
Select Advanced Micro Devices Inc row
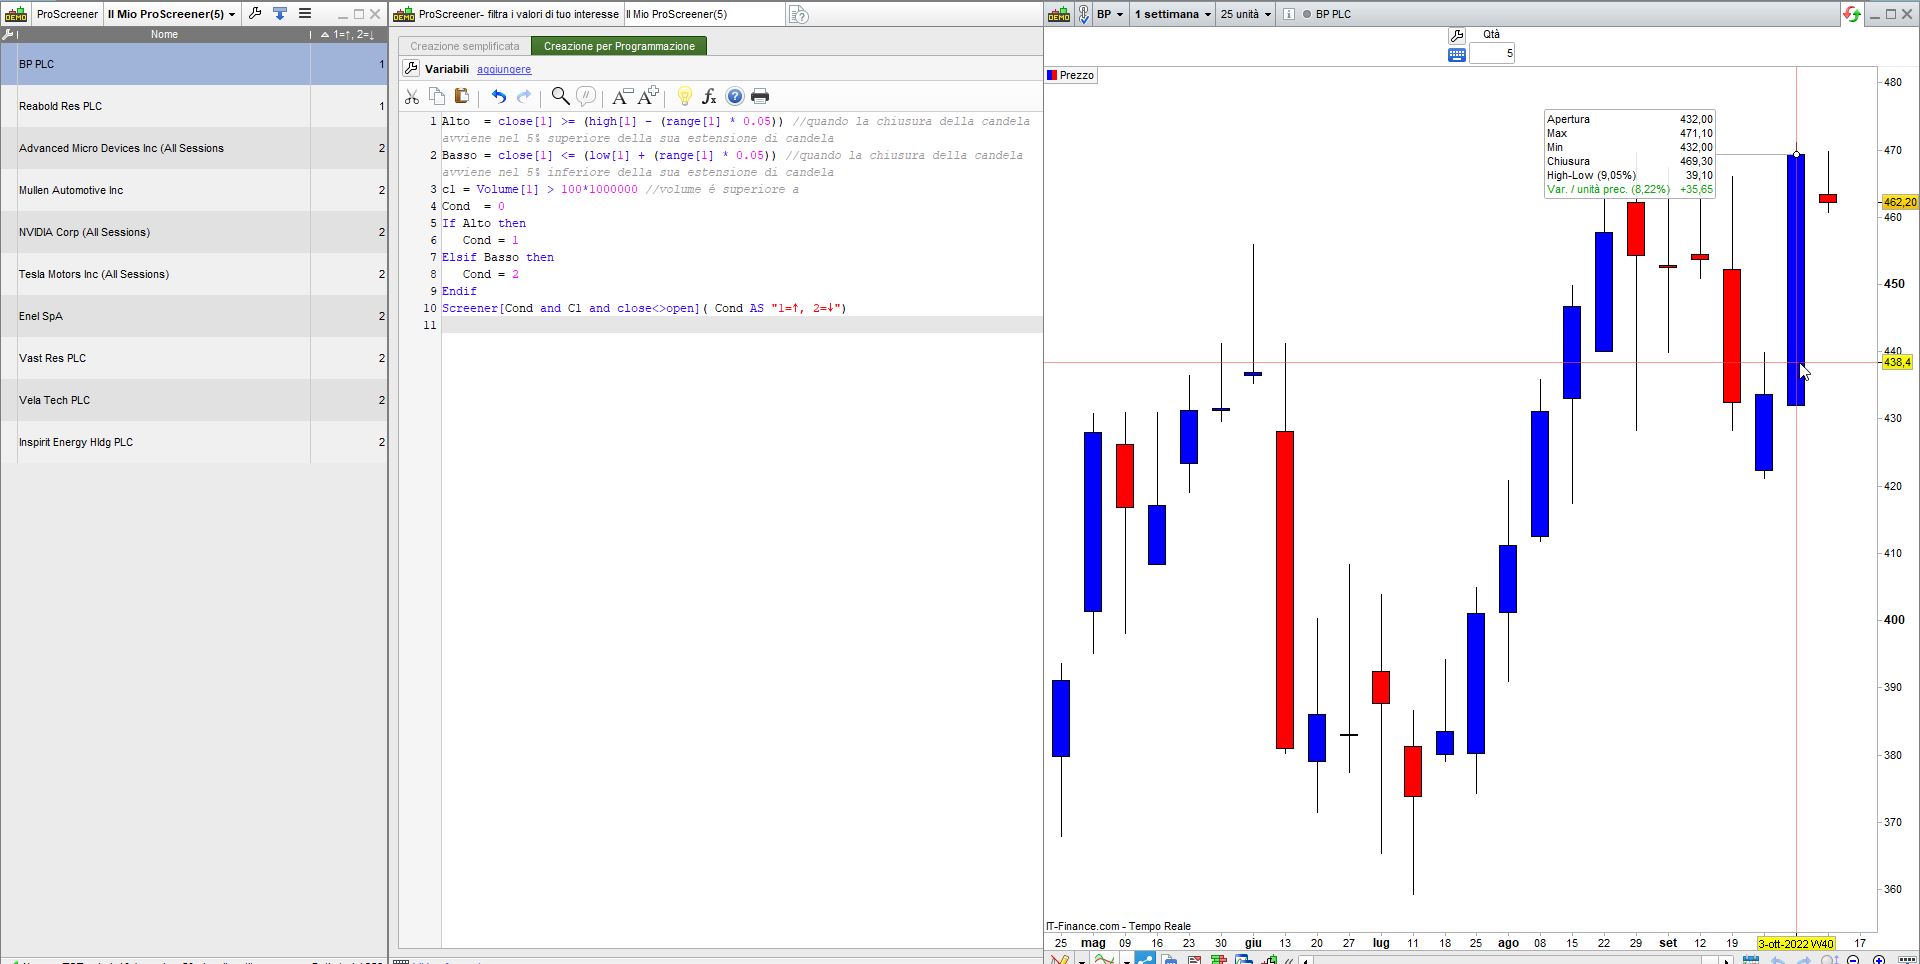(194, 148)
